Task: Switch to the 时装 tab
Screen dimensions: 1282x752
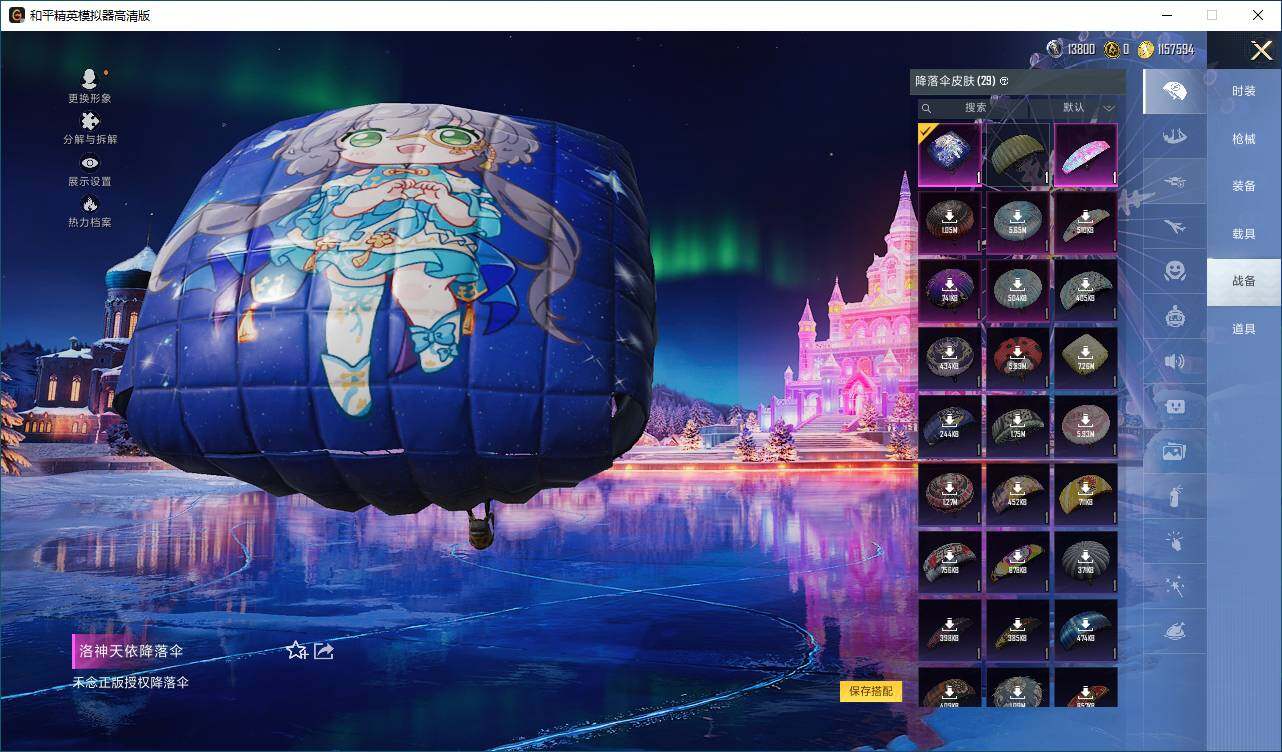Action: click(1243, 91)
